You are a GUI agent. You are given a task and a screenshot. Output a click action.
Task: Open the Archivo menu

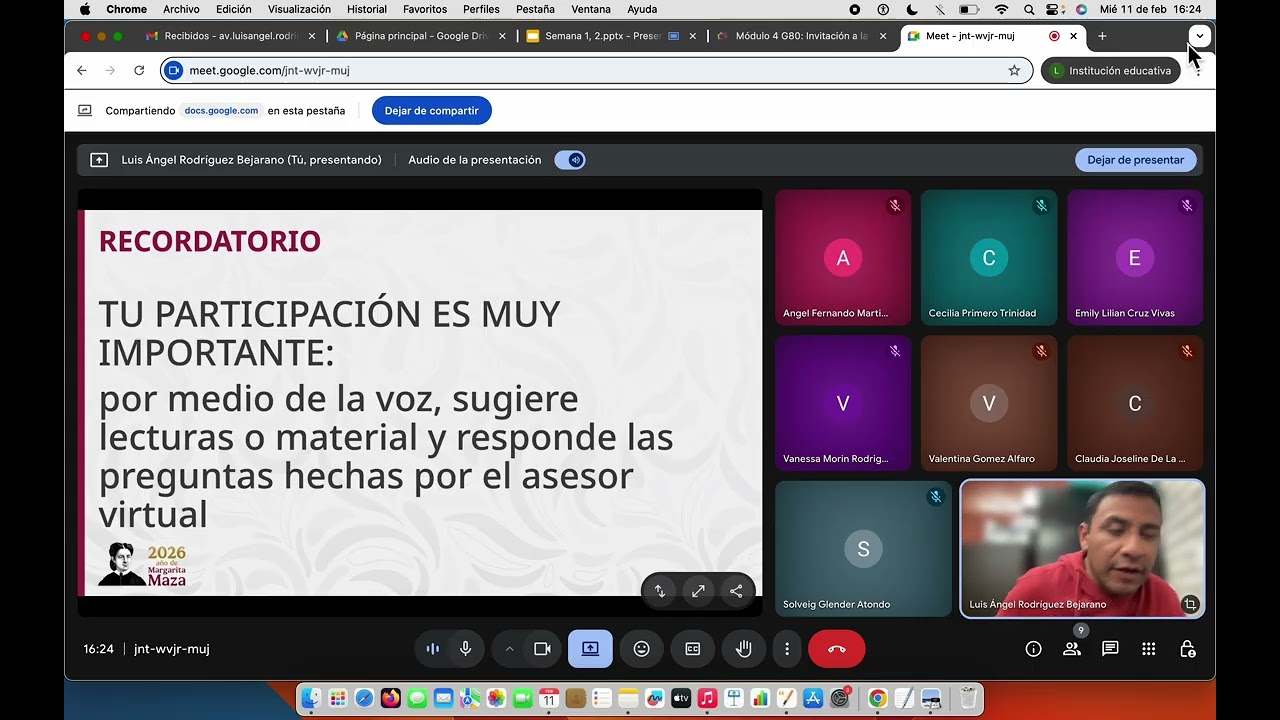[x=181, y=9]
